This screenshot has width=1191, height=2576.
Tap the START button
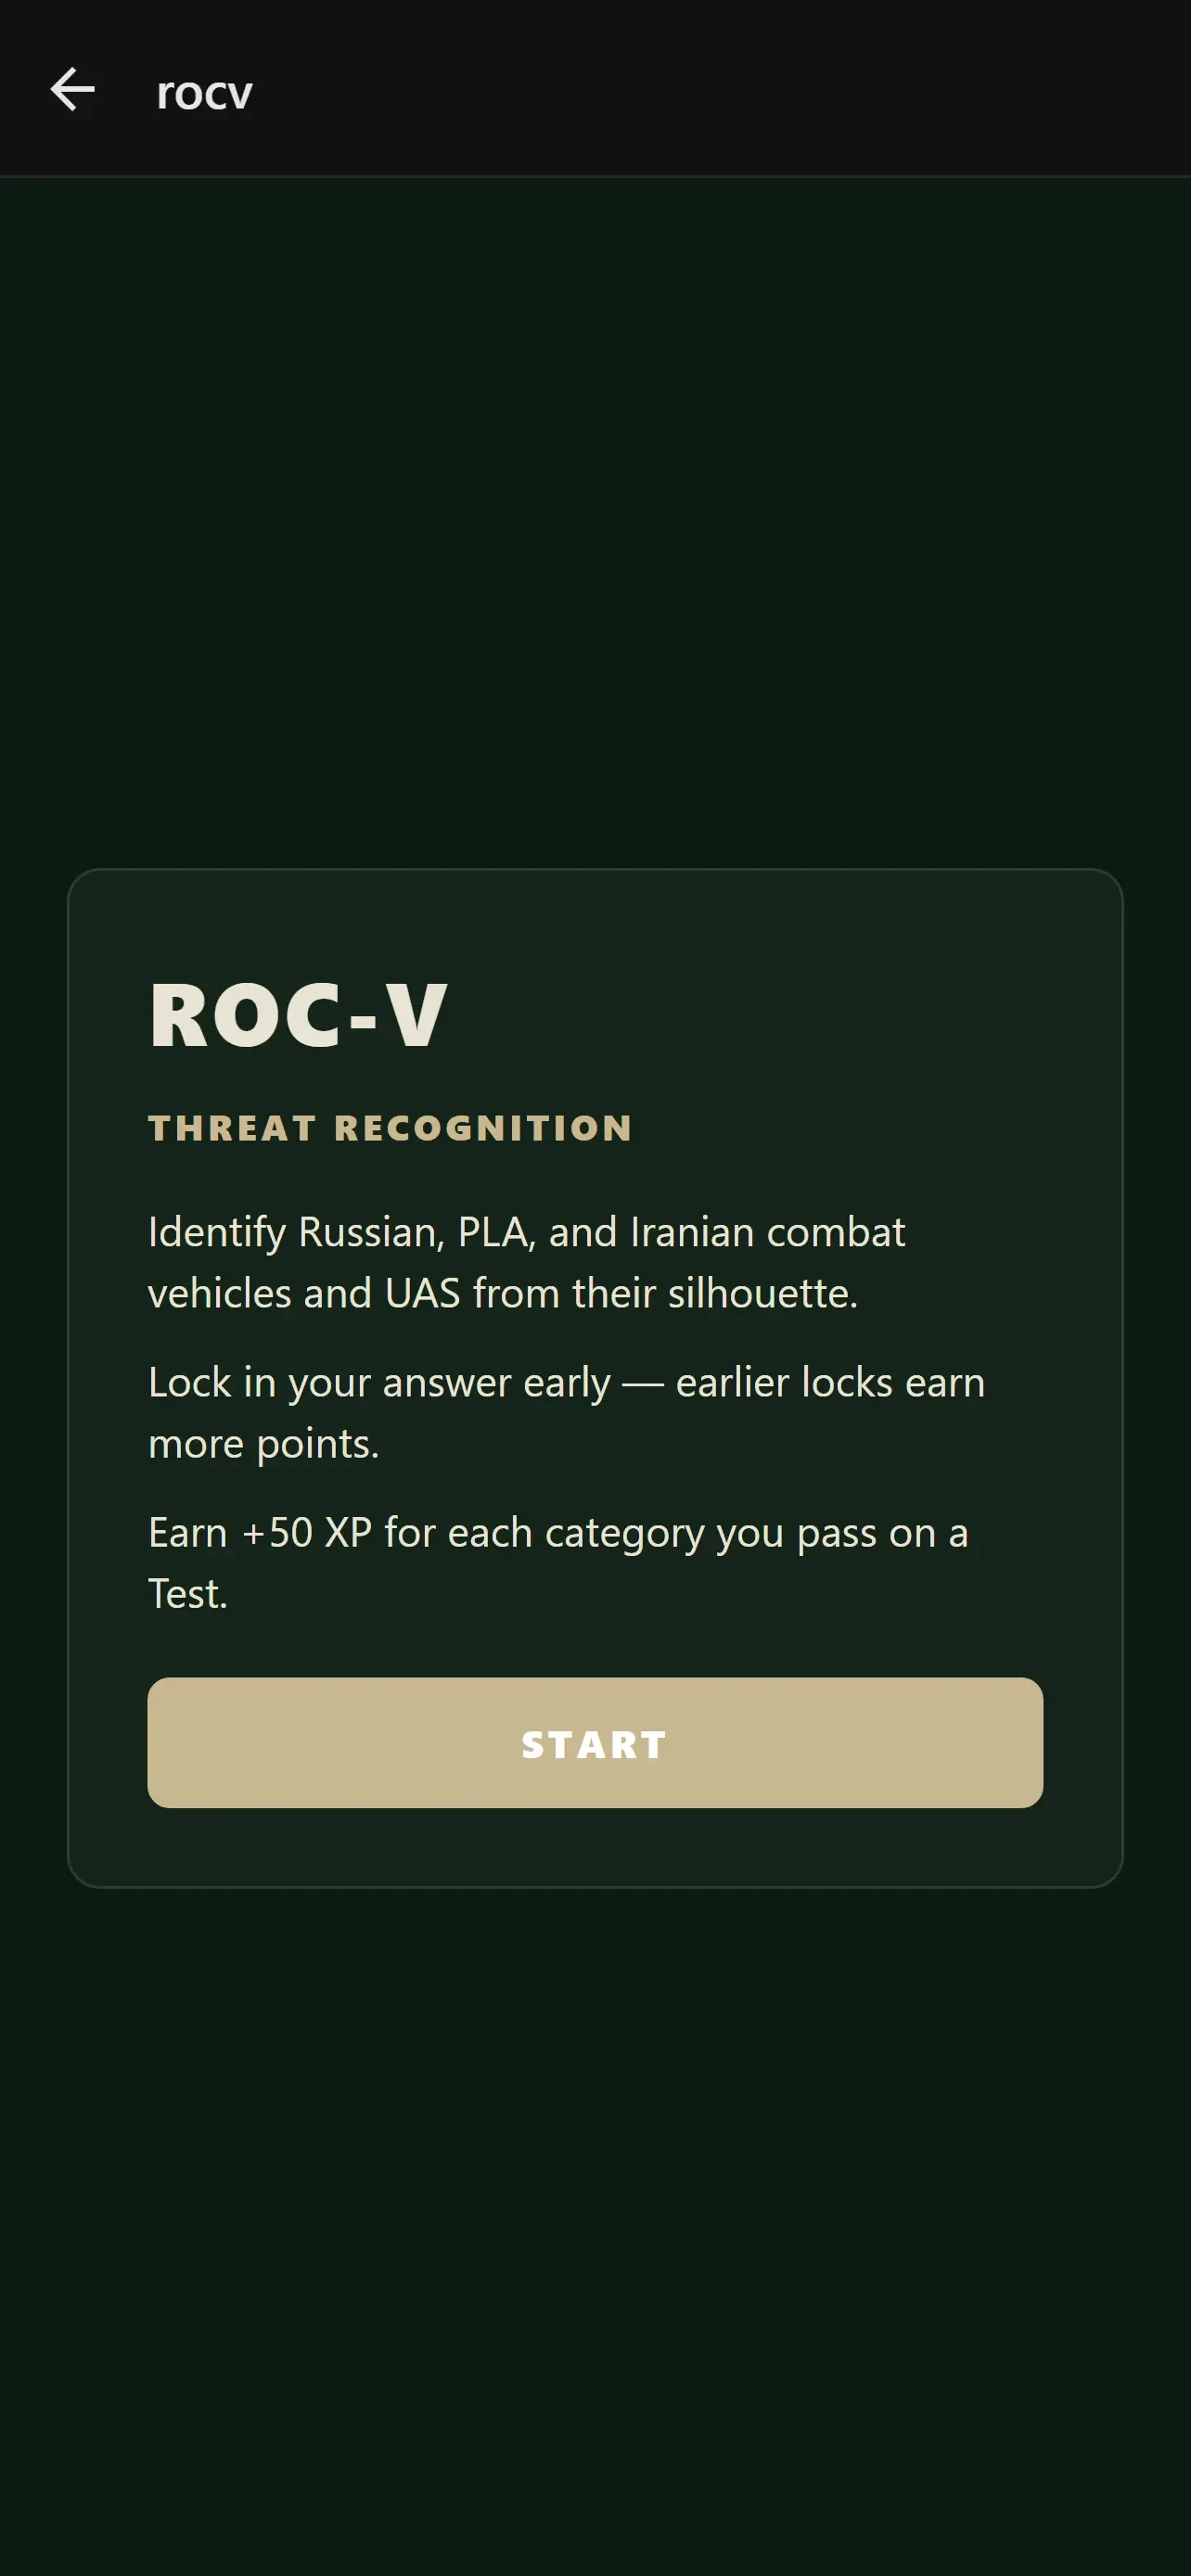pos(595,1742)
